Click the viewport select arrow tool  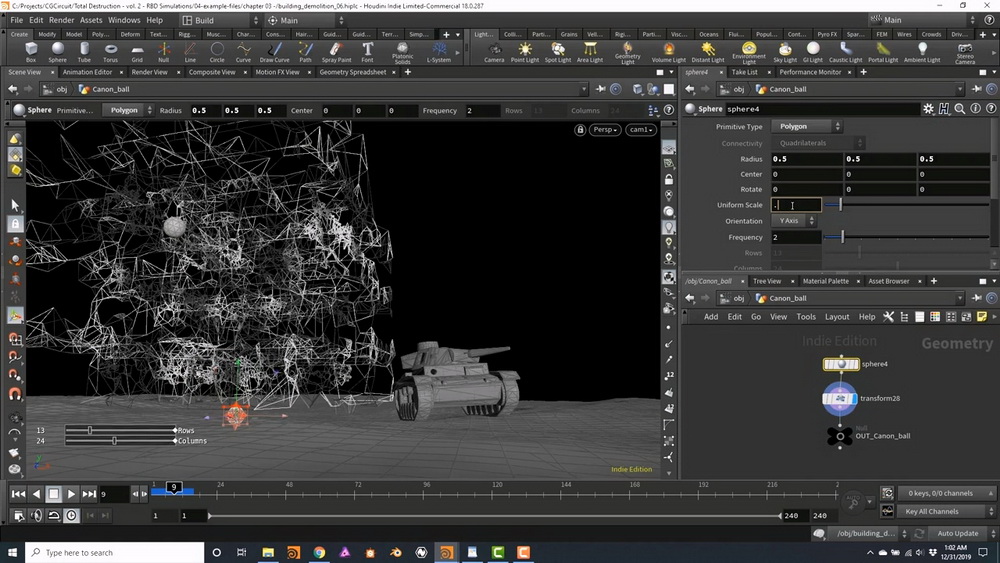(15, 205)
